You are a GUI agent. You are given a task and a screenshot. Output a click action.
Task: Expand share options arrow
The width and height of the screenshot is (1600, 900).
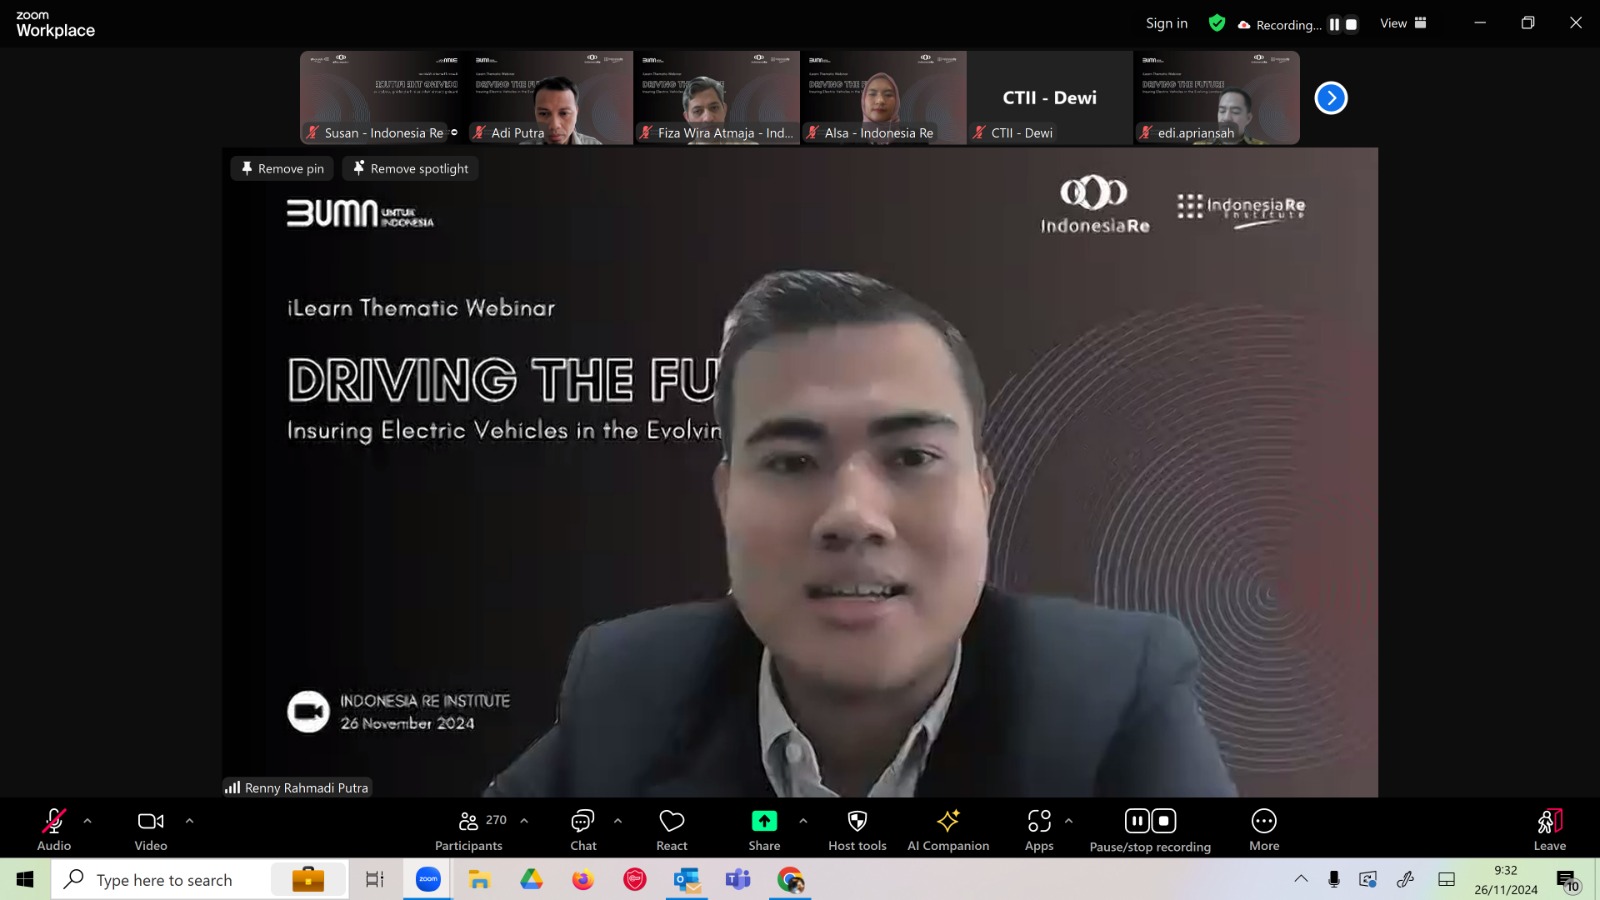803,821
